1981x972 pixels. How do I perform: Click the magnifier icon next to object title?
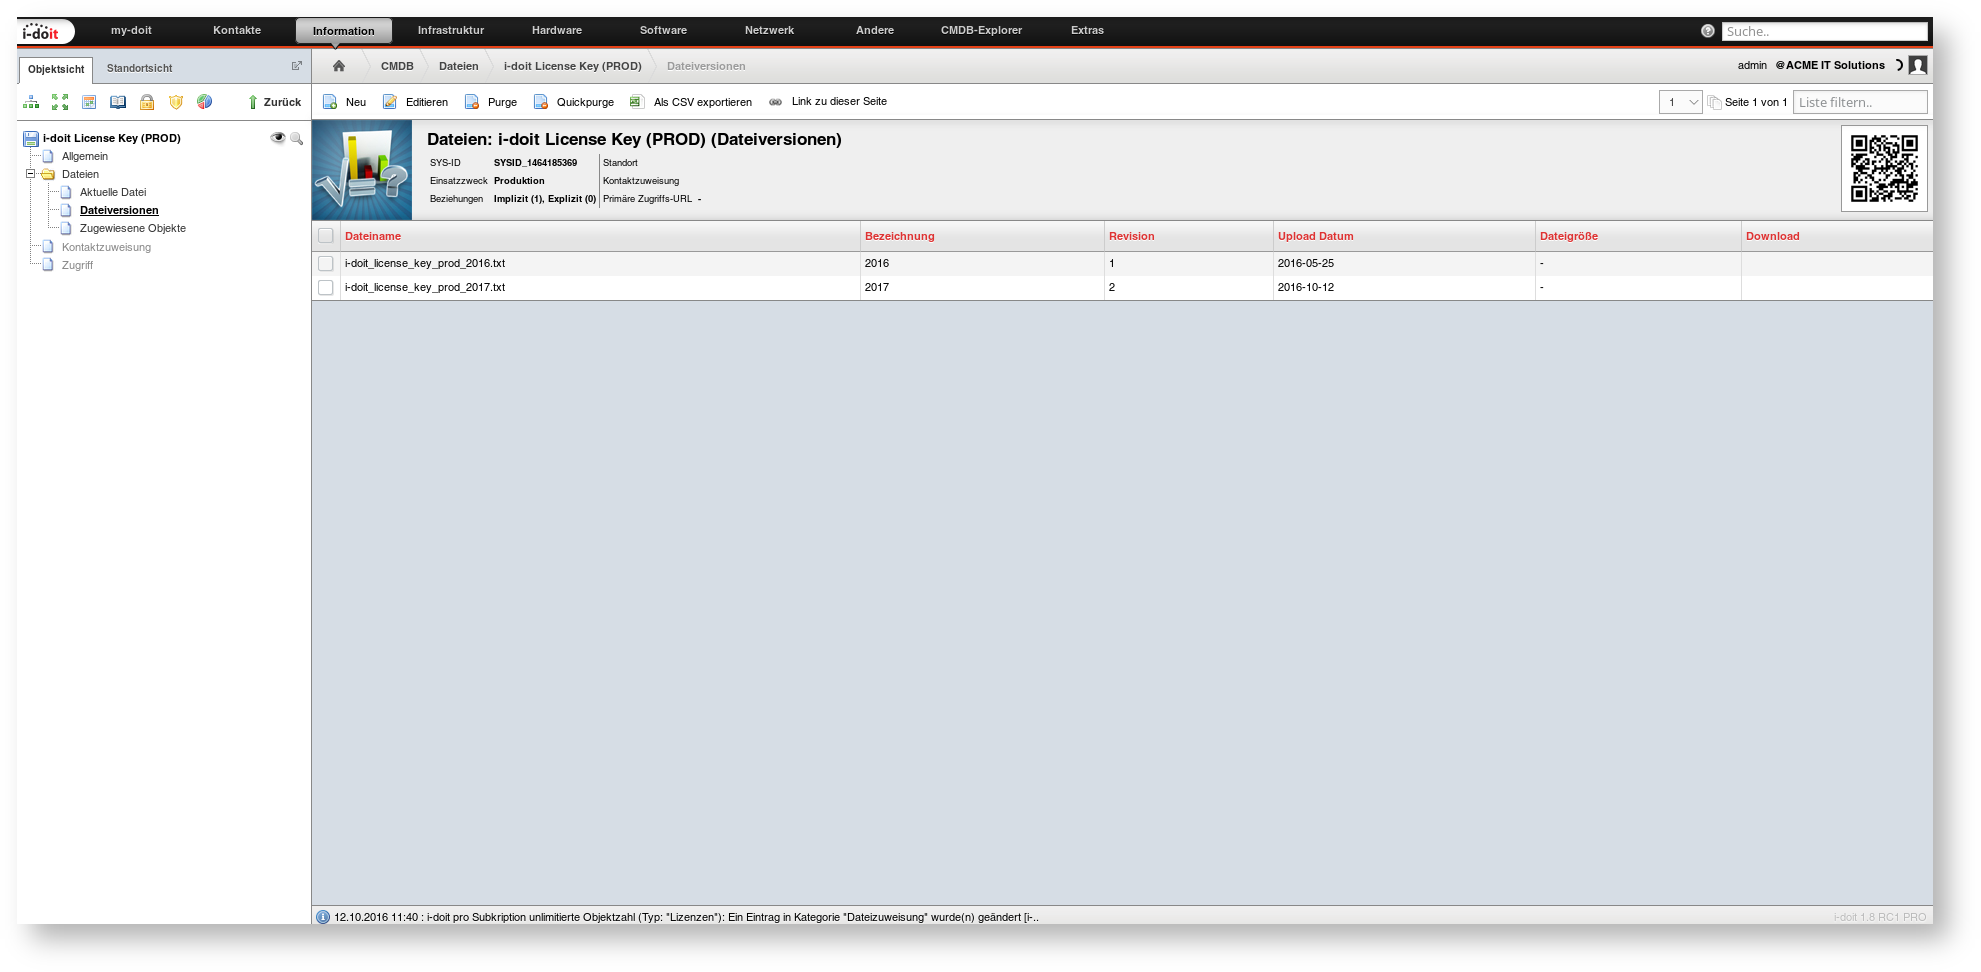pyautogui.click(x=296, y=138)
